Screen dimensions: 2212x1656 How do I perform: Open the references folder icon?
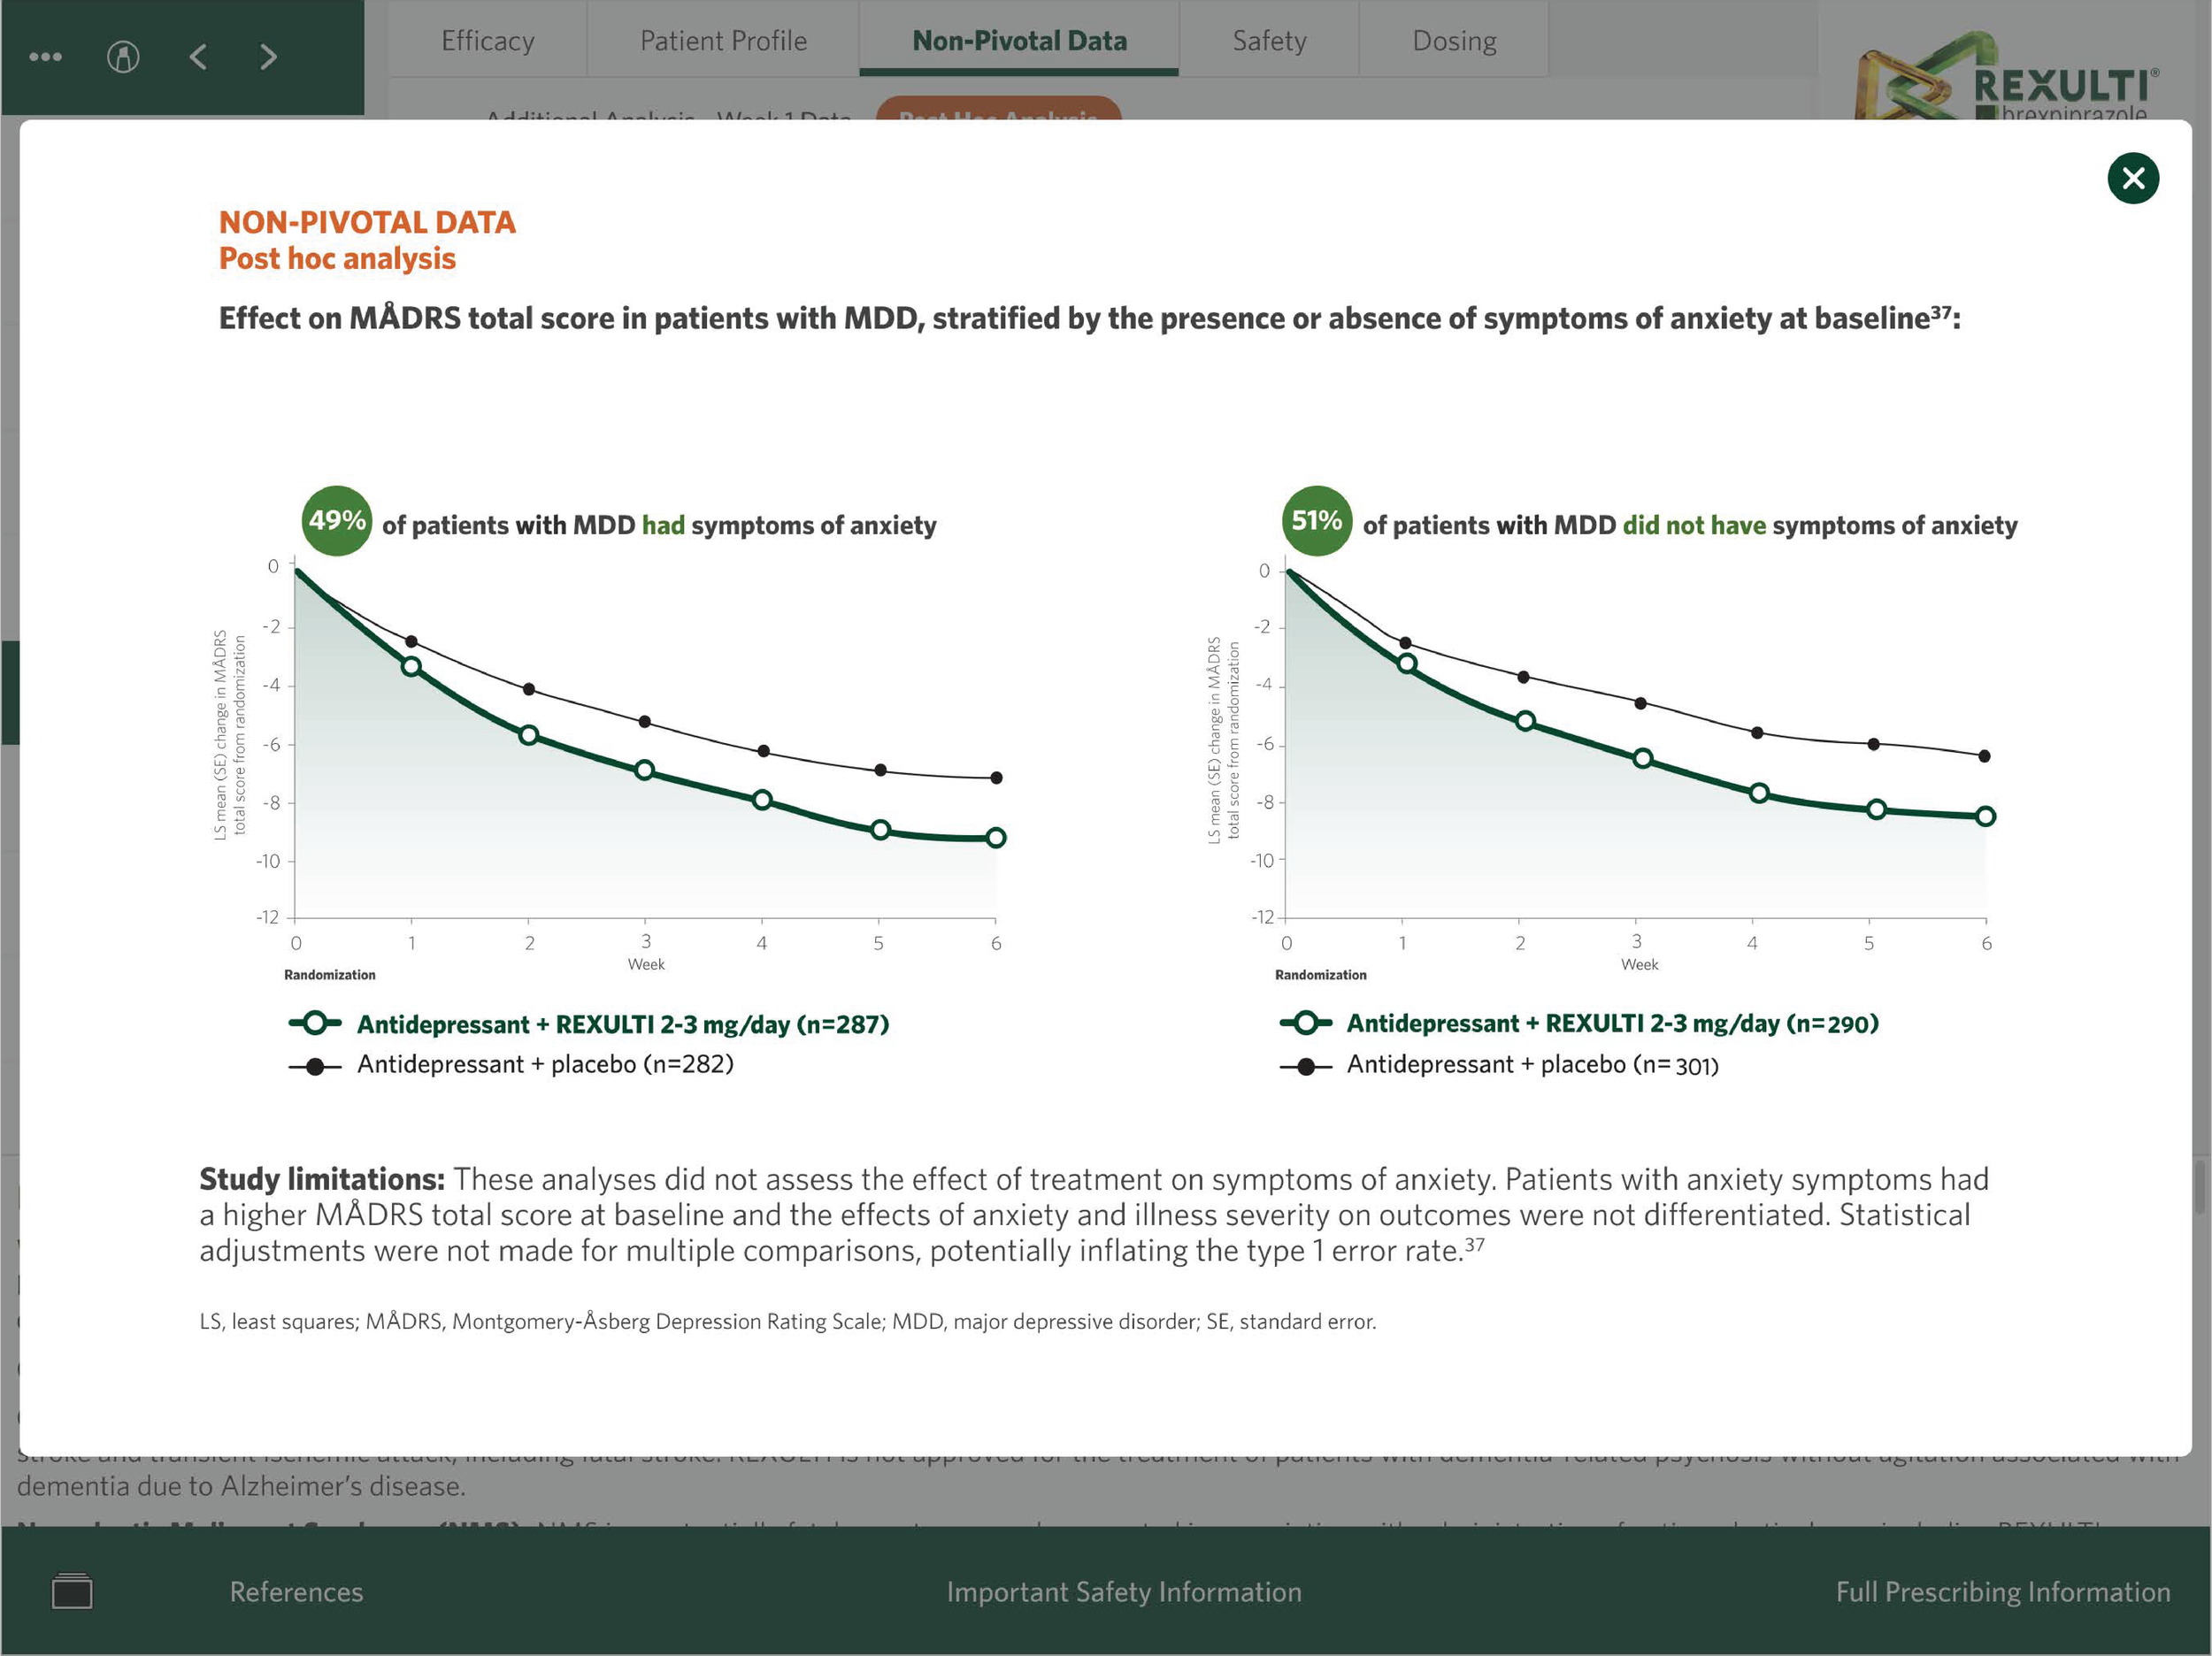pyautogui.click(x=72, y=1591)
